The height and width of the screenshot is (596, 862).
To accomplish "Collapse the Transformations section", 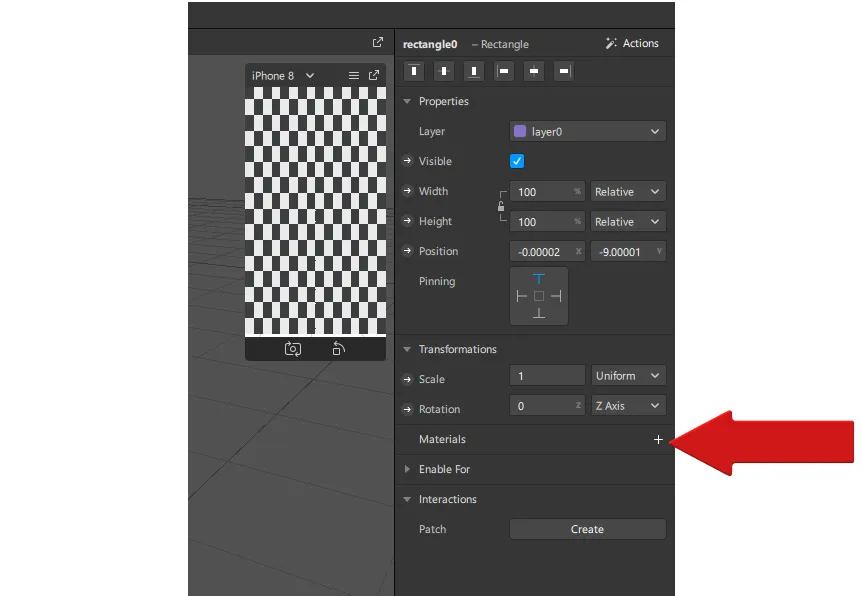I will pos(407,349).
